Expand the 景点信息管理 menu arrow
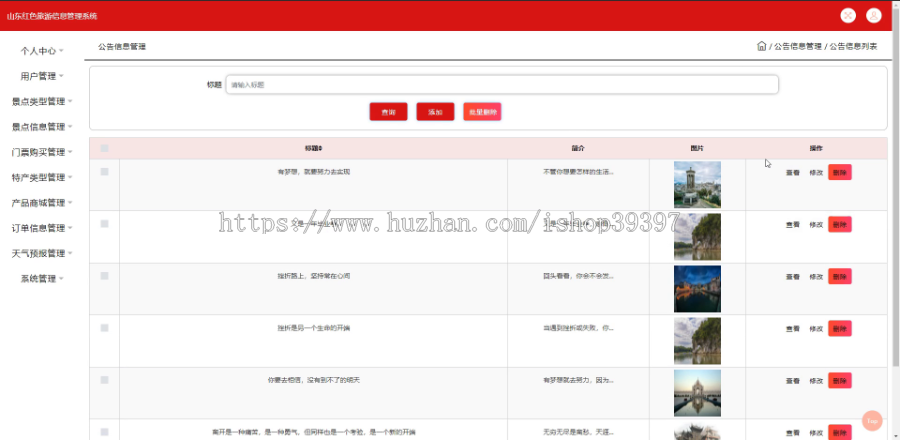This screenshot has height=440, width=900. pyautogui.click(x=70, y=127)
